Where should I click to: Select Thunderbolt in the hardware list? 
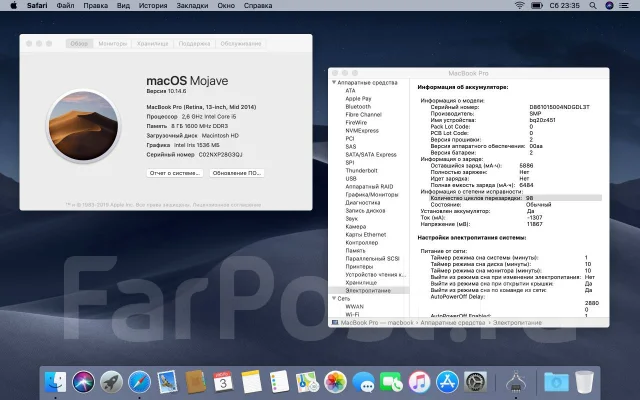pyautogui.click(x=361, y=171)
